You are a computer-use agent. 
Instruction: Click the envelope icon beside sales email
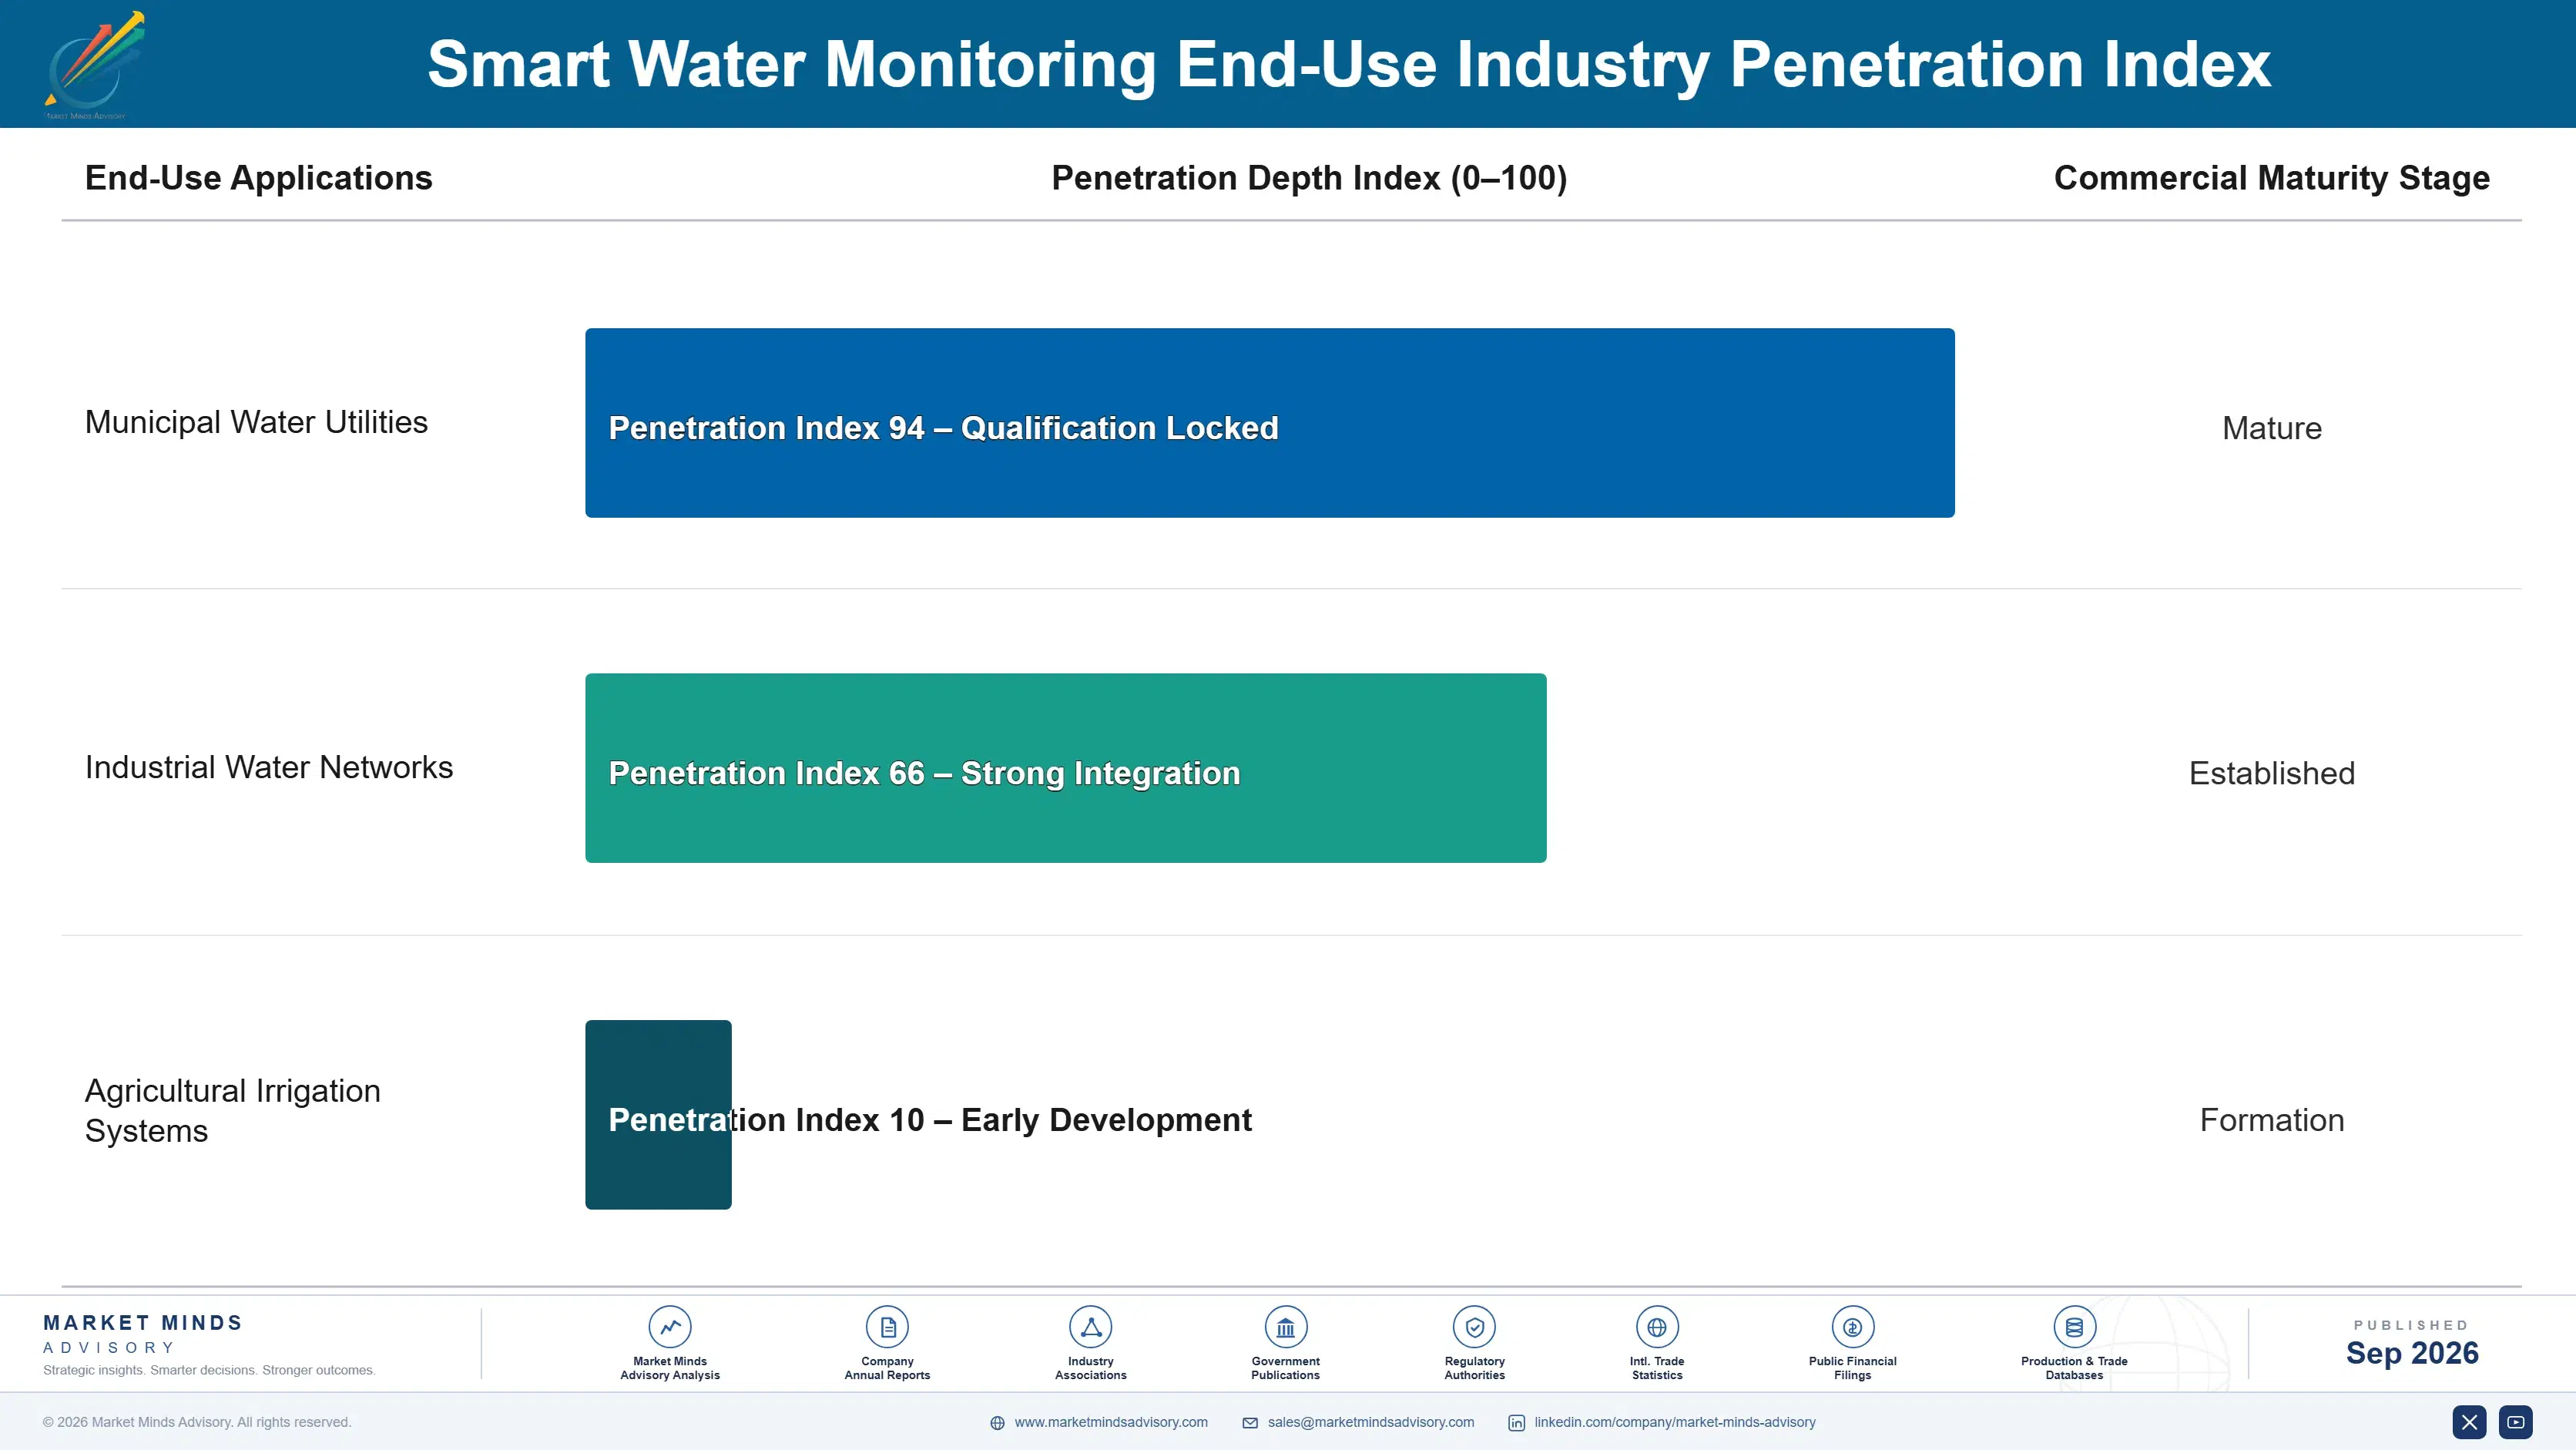1250,1423
